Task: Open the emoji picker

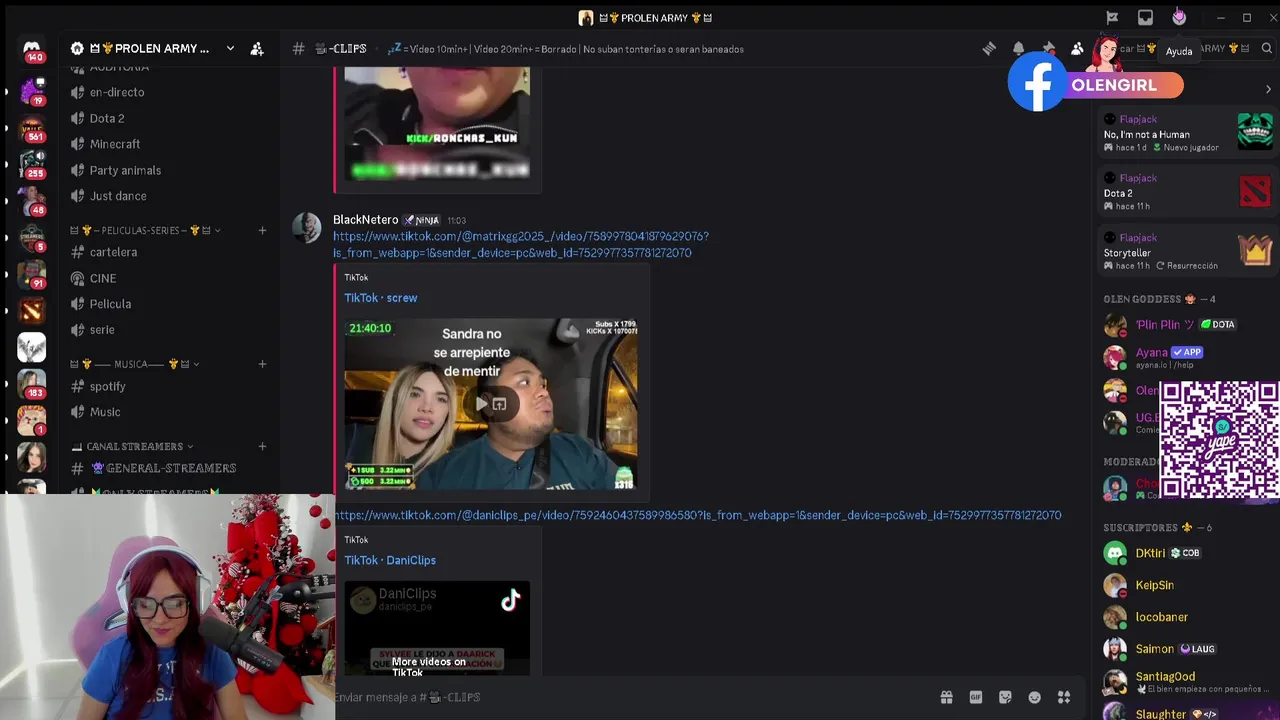Action: pyautogui.click(x=1035, y=697)
